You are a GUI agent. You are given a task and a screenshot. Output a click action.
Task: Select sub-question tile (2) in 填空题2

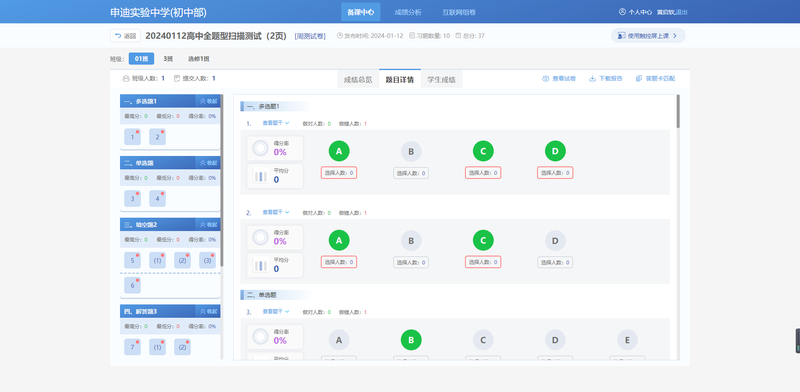pyautogui.click(x=182, y=260)
